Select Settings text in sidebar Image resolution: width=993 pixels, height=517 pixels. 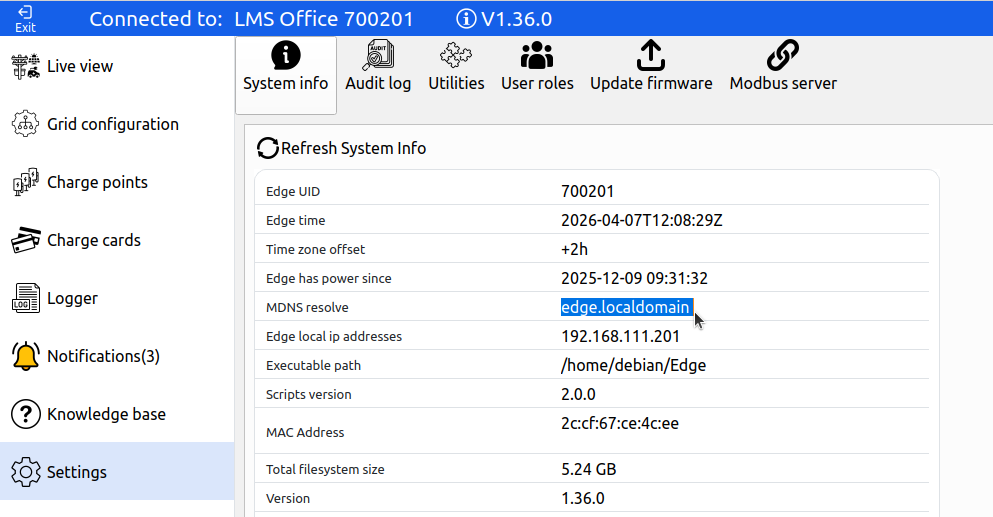pyautogui.click(x=77, y=473)
